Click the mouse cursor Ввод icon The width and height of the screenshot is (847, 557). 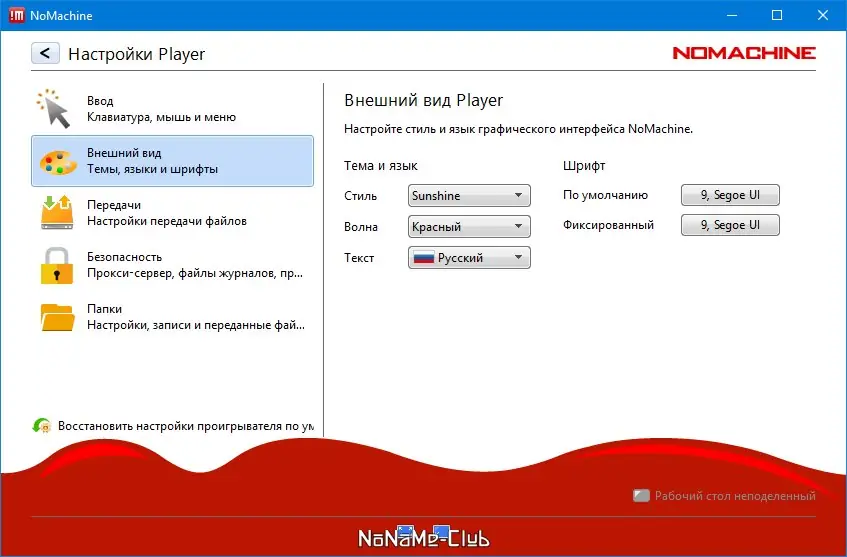[54, 109]
